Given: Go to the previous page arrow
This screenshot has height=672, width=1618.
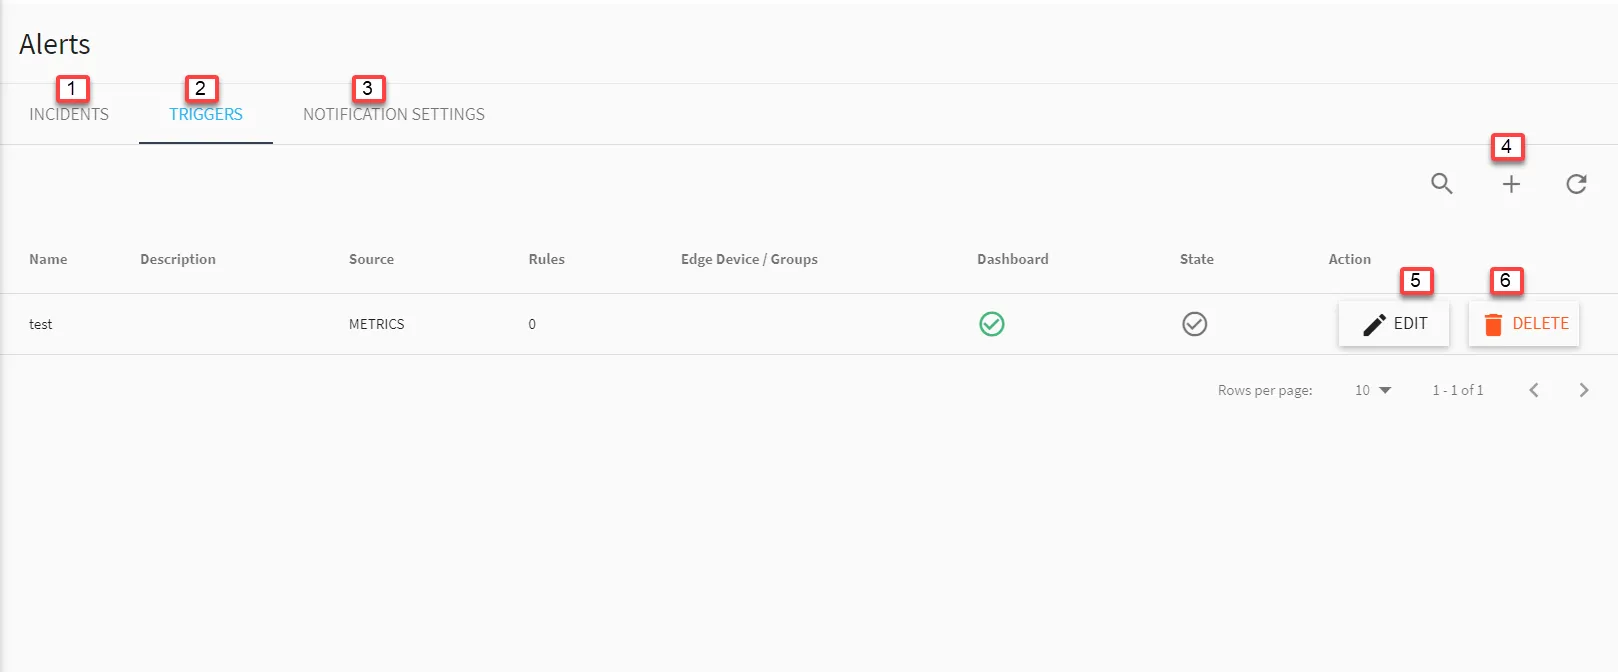Looking at the screenshot, I should click(1534, 390).
